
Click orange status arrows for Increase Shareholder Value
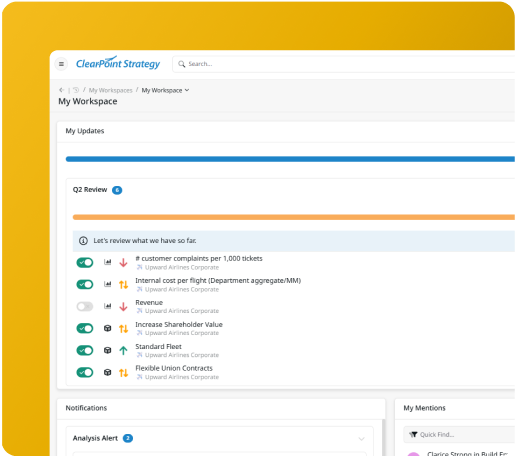coord(123,329)
